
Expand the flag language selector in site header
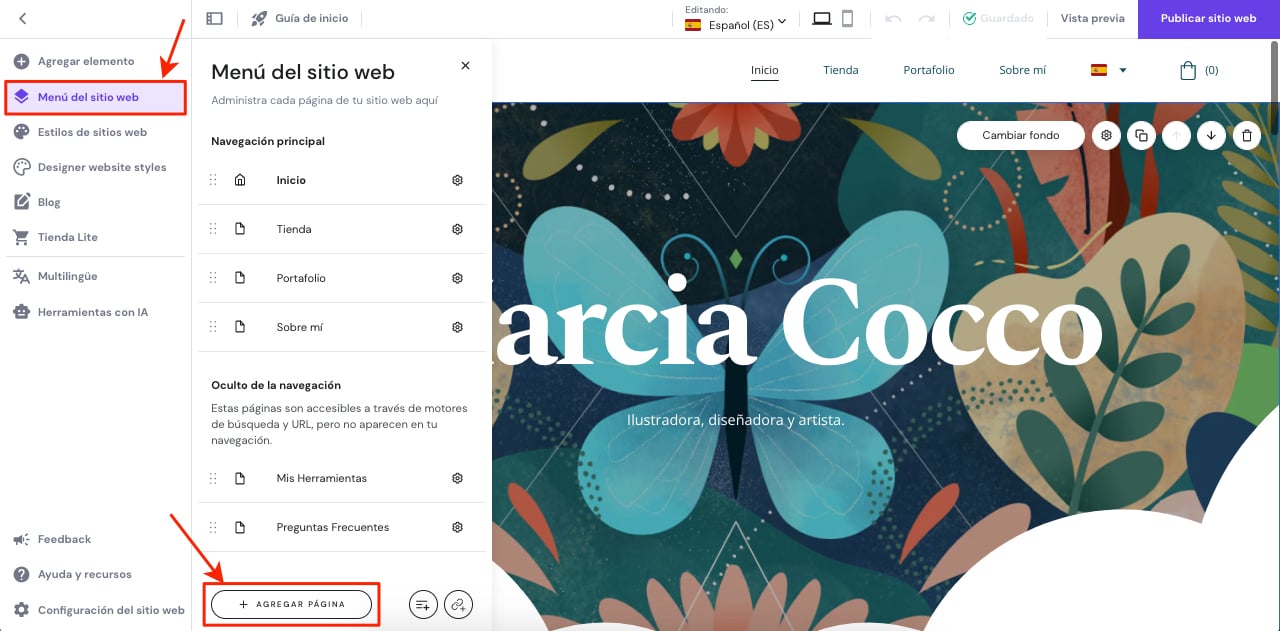(x=1108, y=70)
